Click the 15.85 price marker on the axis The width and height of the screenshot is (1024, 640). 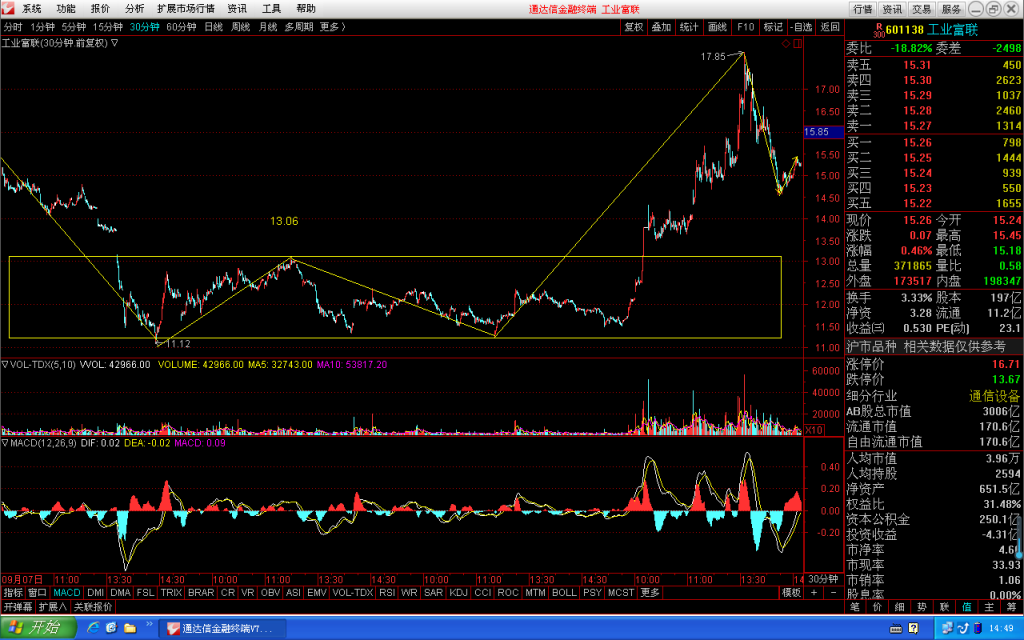[x=816, y=132]
